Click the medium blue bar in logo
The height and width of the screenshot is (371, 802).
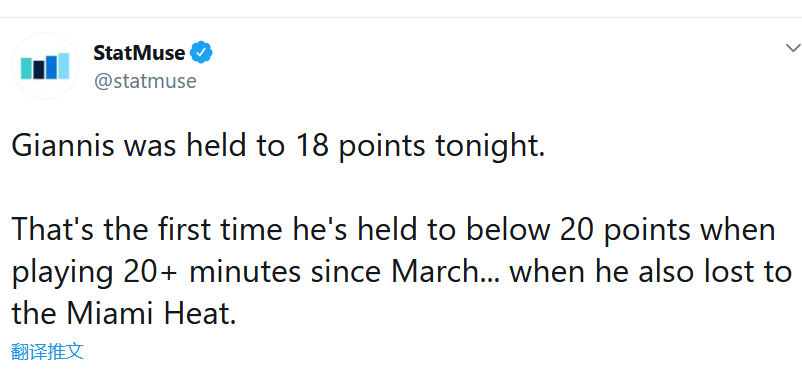pos(51,67)
